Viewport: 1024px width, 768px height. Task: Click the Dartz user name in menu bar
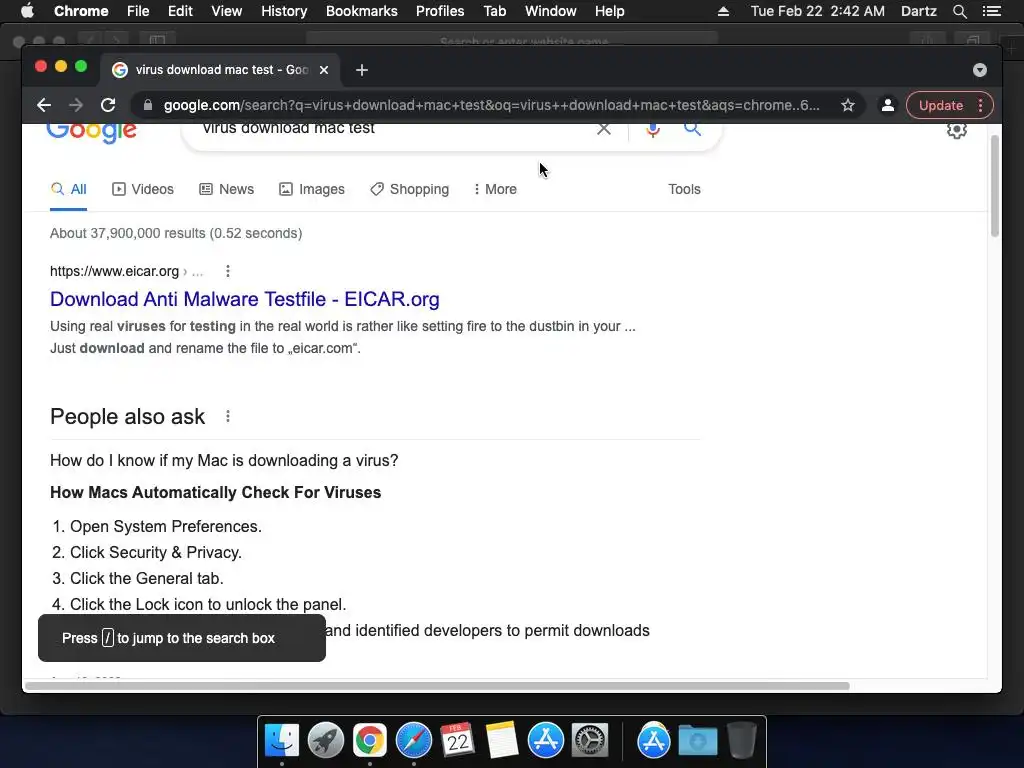[918, 11]
